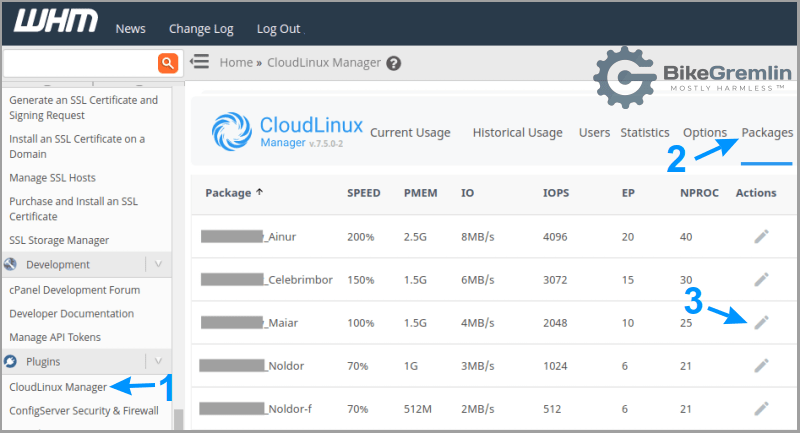Click the 3072 IOPS value
The width and height of the screenshot is (800, 433).
point(555,280)
